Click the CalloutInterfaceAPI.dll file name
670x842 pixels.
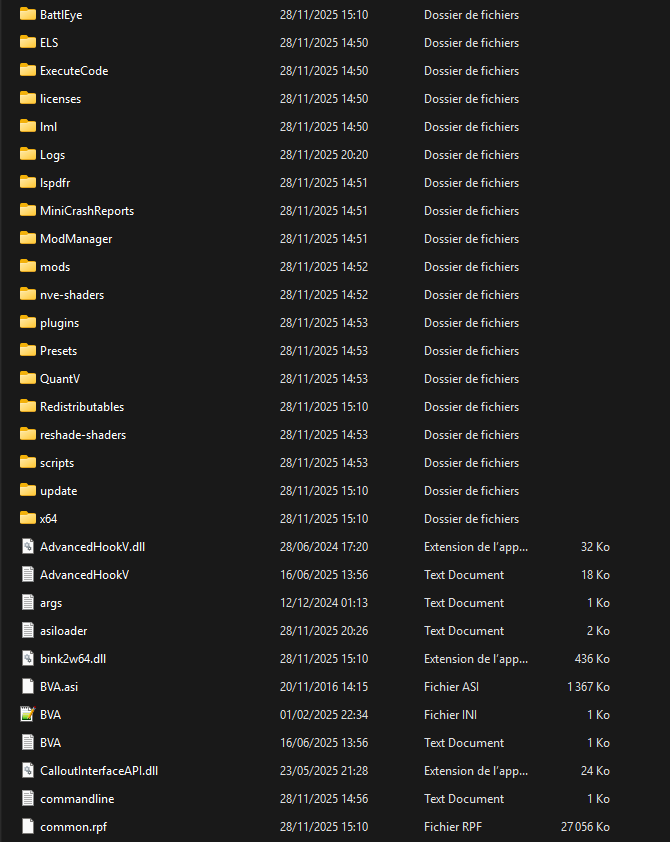pos(99,771)
